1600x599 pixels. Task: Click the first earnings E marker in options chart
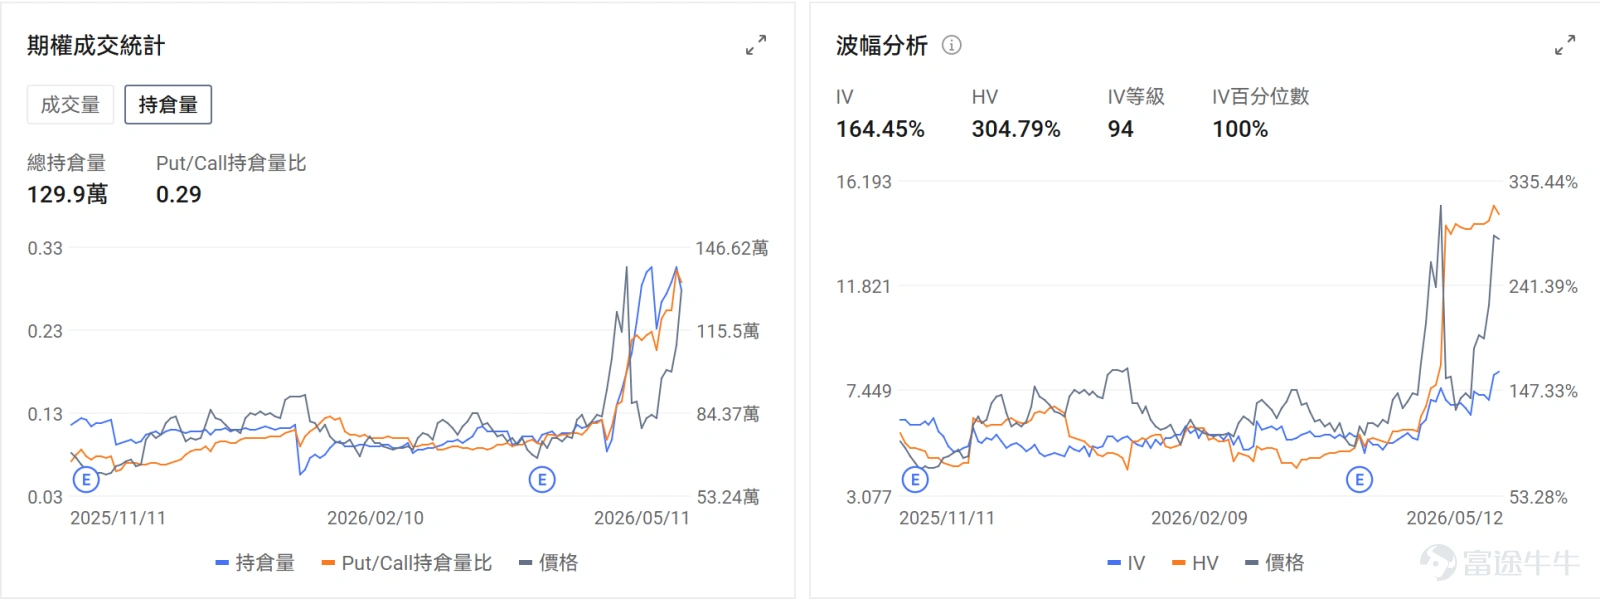(x=86, y=480)
